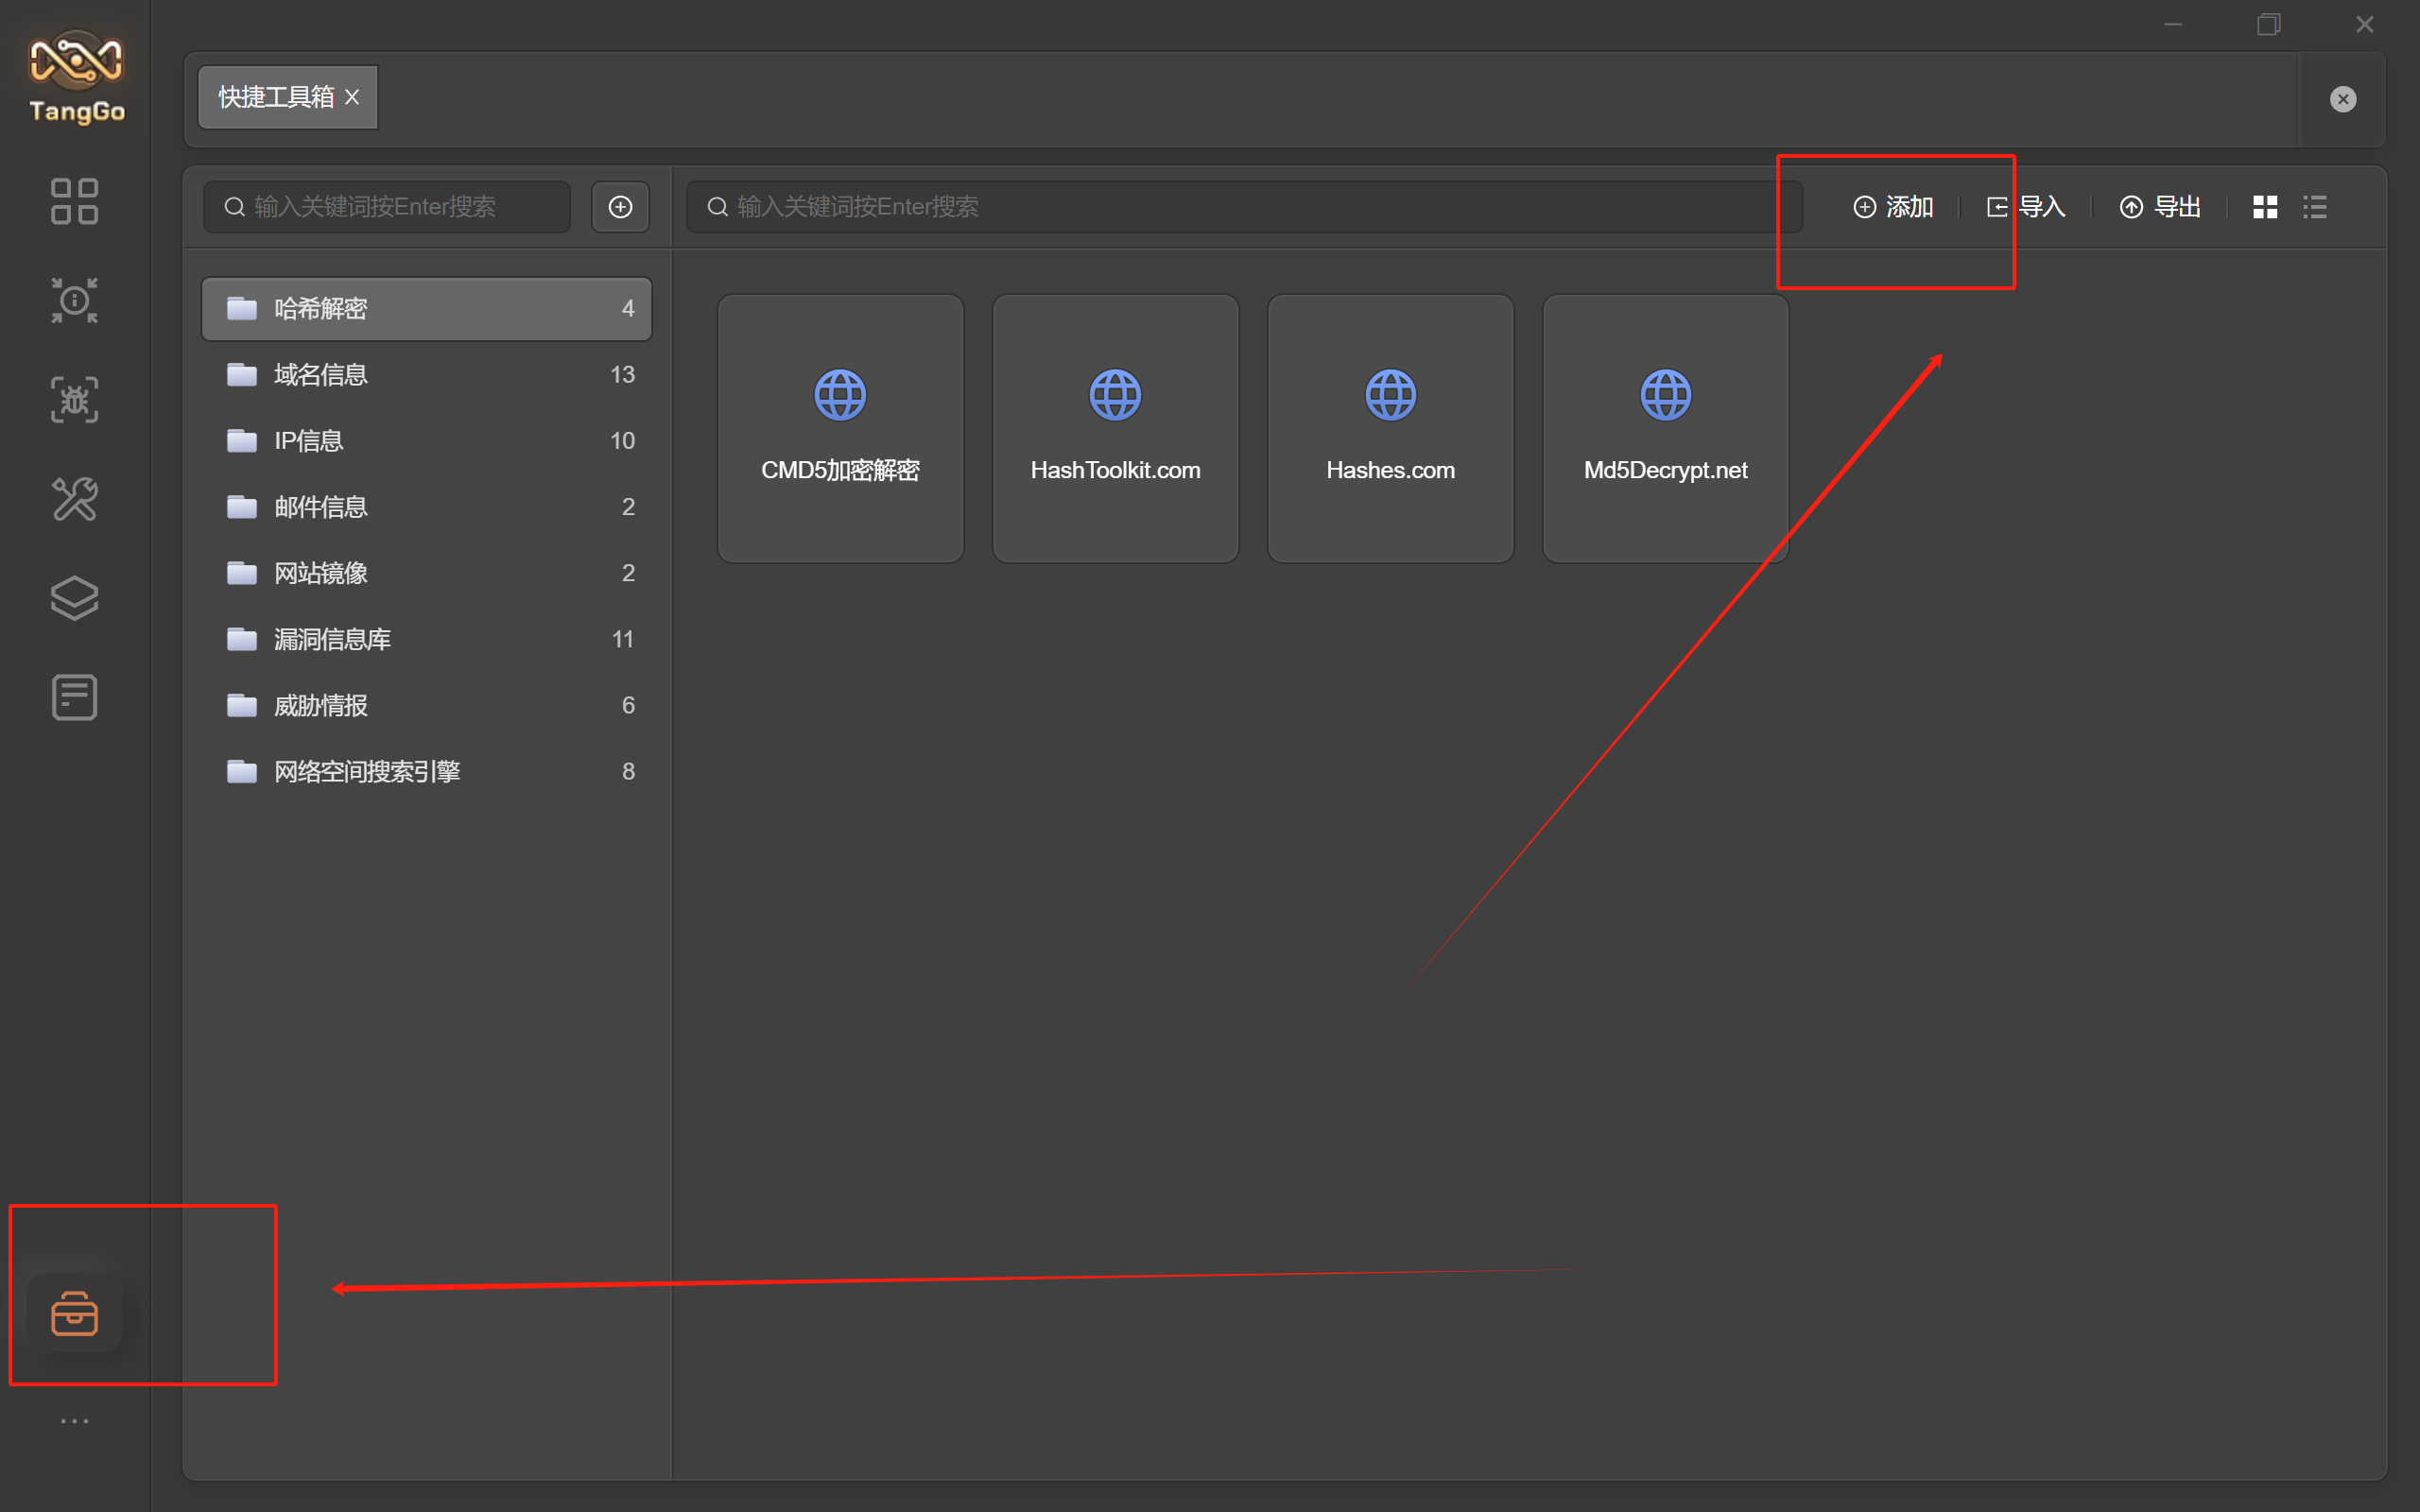
Task: Select the 哈希解密 category
Action: tap(427, 309)
